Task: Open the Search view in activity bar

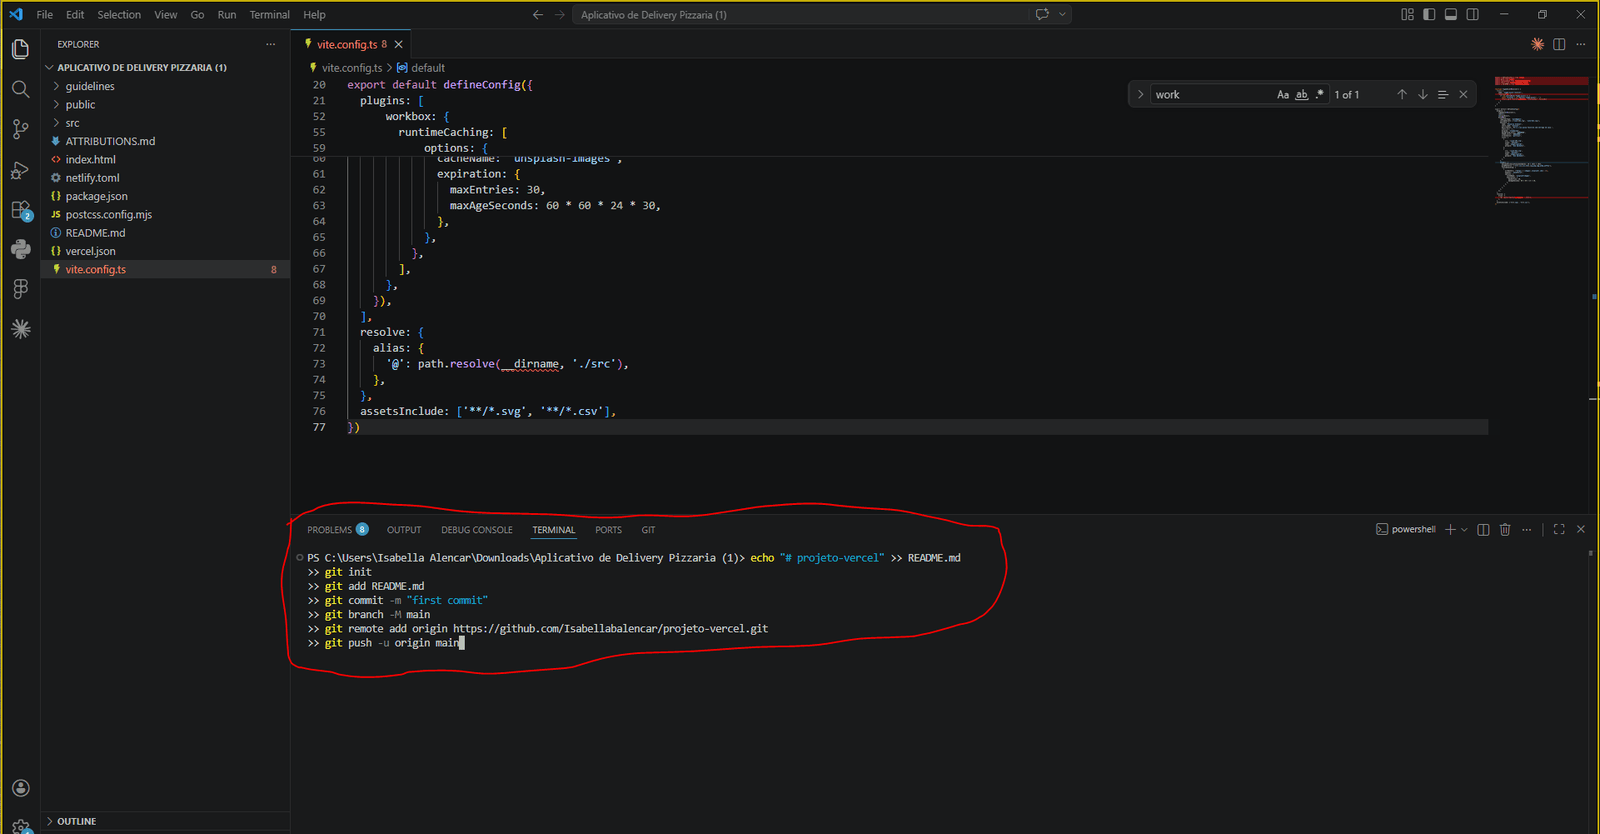Action: [20, 89]
